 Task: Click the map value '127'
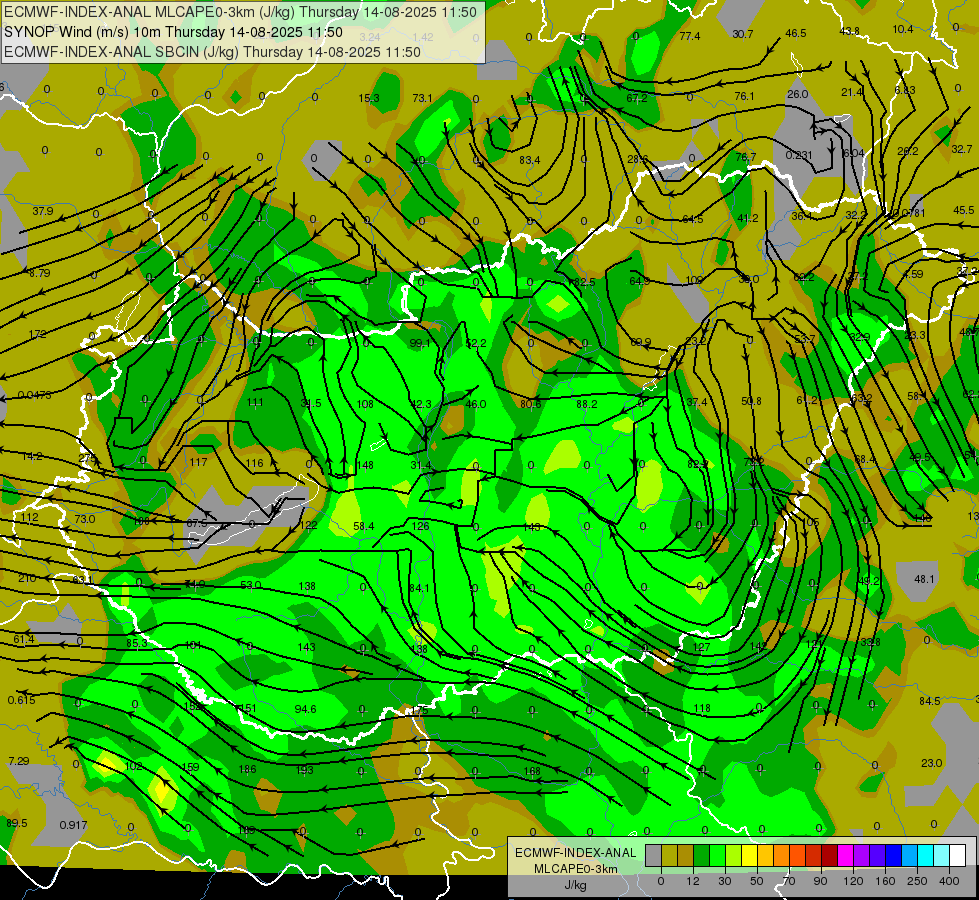[x=701, y=648]
